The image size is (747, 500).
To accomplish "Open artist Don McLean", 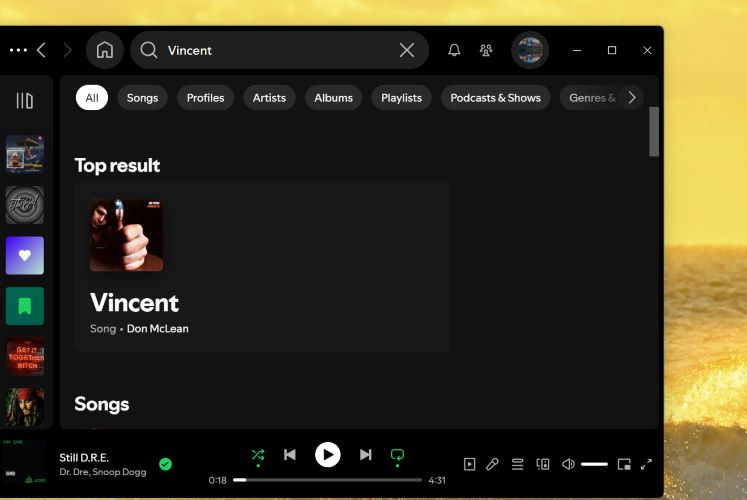I will 158,329.
